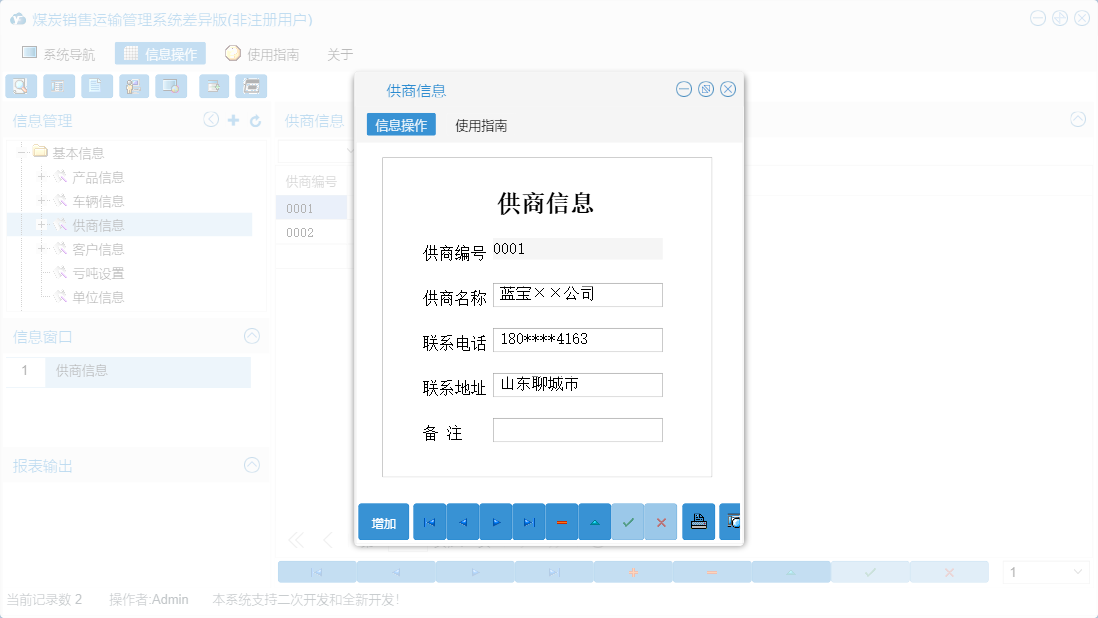Select the search/zoom tool icon
The image size is (1098, 618).
[20, 86]
